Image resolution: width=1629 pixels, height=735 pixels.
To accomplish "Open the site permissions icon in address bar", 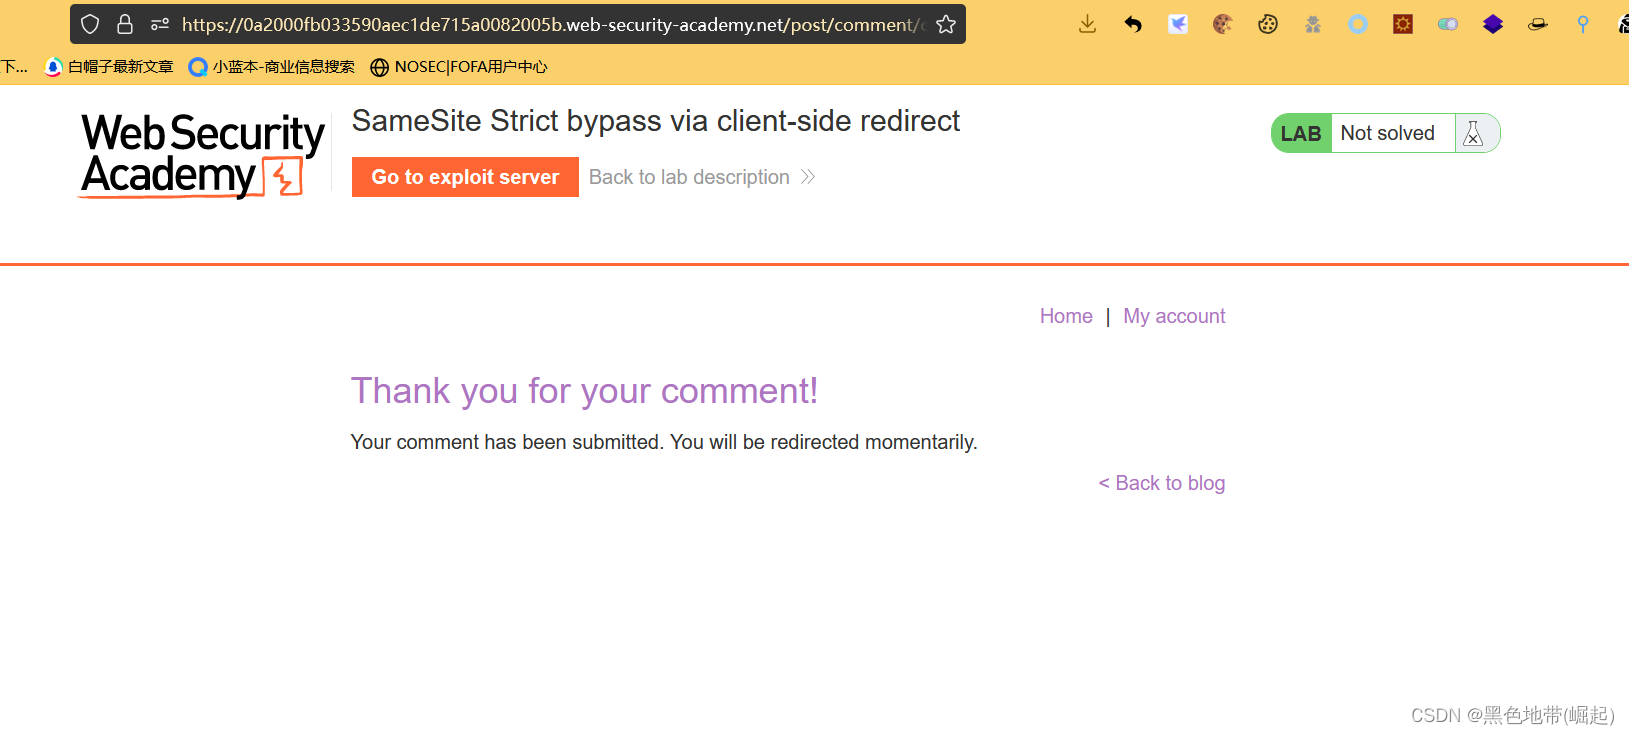I will tap(160, 24).
